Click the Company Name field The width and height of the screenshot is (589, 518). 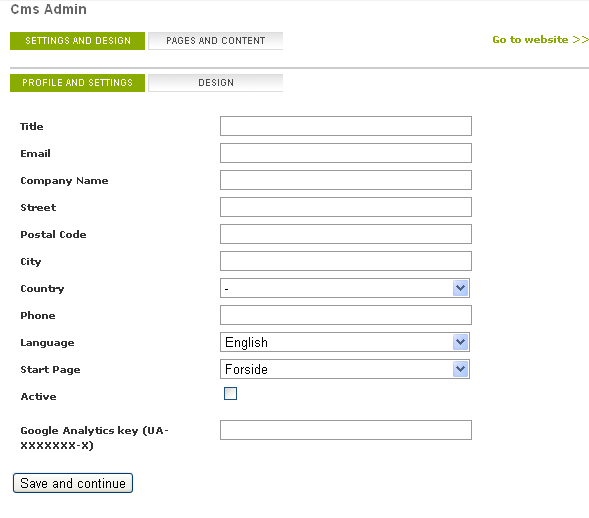[x=346, y=180]
